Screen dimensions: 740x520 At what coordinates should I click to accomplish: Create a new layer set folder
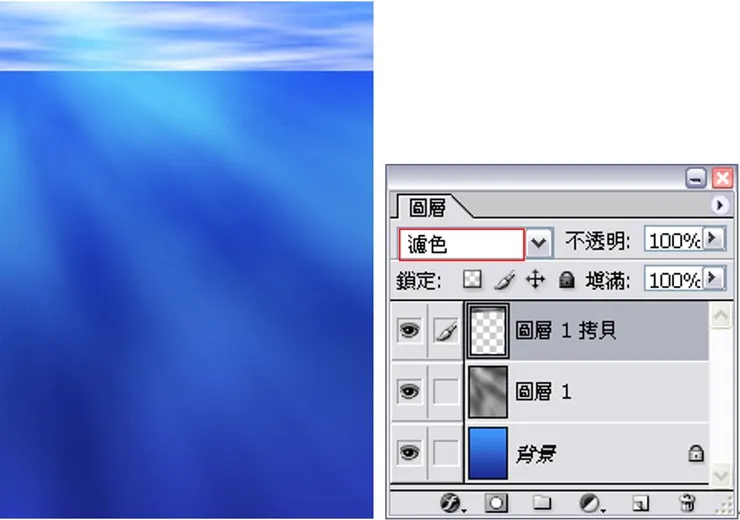(542, 502)
